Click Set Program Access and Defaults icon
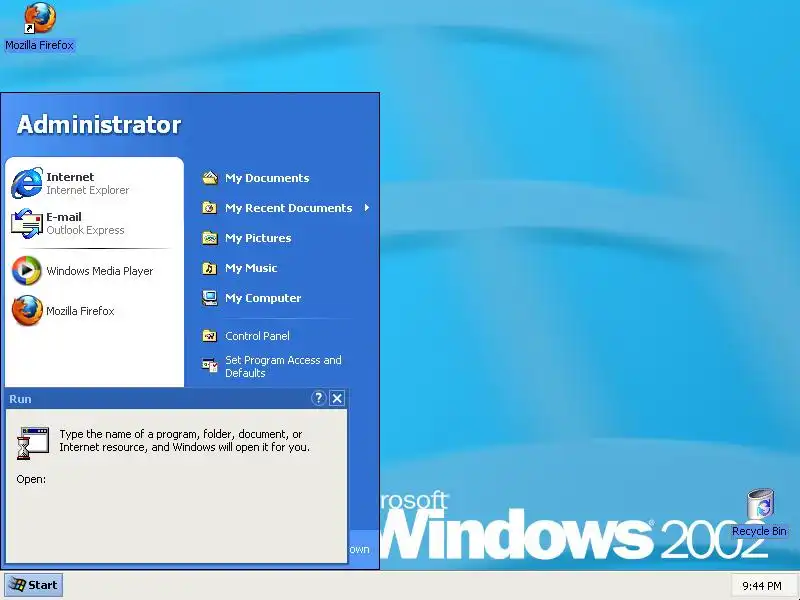This screenshot has height=600, width=800. [210, 365]
